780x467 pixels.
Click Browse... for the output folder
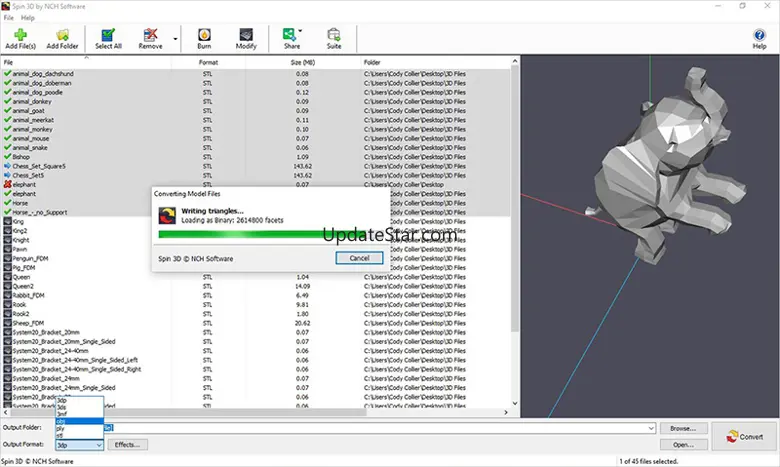[683, 428]
